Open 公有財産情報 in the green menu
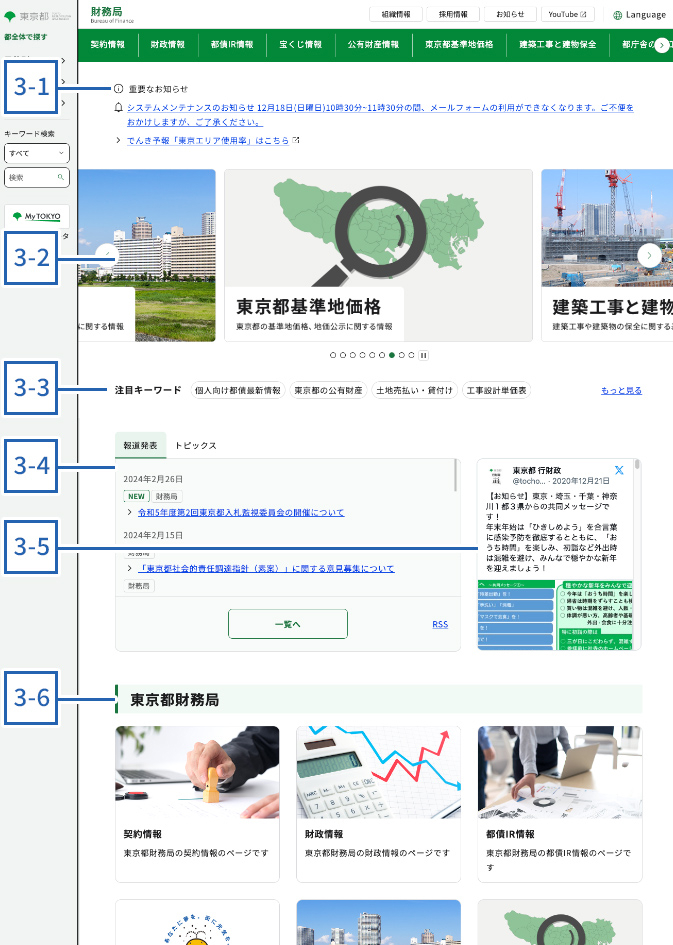The image size is (673, 945). [x=374, y=45]
